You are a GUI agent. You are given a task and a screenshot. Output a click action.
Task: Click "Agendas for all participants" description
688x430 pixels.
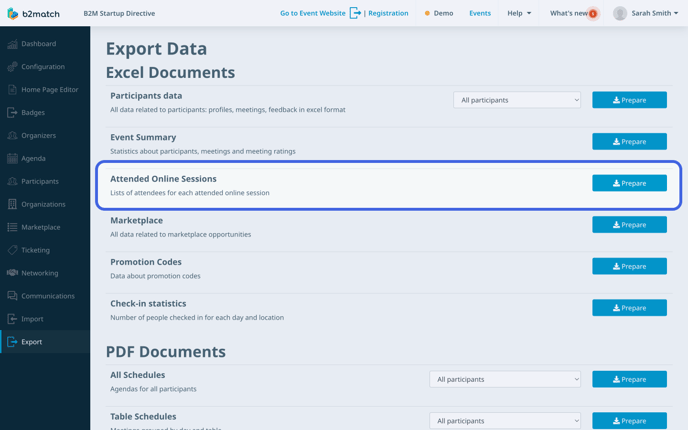pos(153,389)
